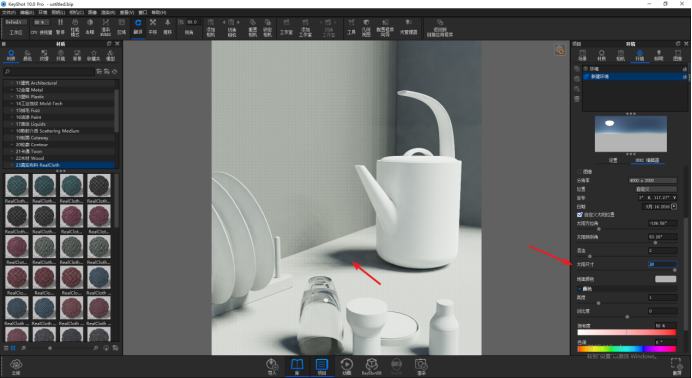The image size is (692, 378).
Task: Open the Animation panel from bottom bar
Action: (x=346, y=367)
